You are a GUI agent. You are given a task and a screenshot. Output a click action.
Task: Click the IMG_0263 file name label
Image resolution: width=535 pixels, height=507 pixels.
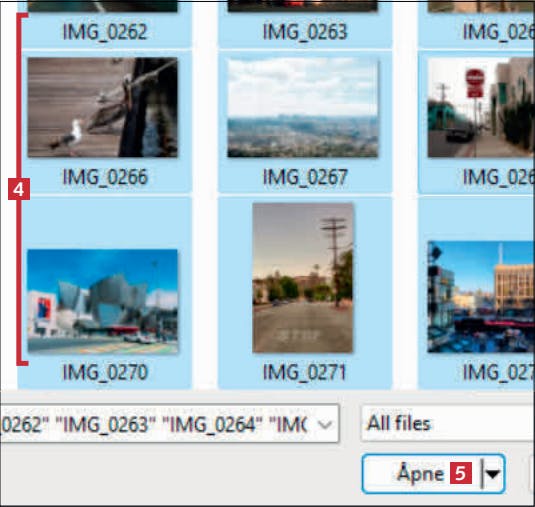(305, 32)
